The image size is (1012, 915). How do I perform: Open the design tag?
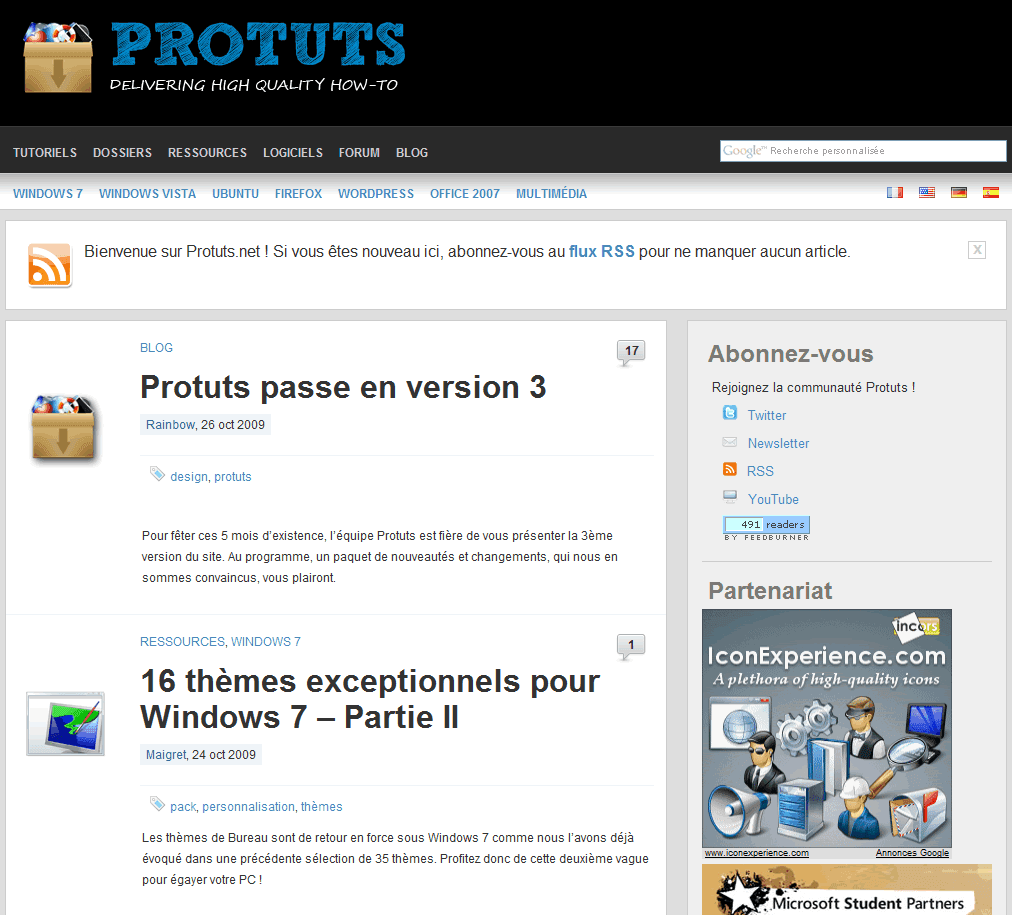coord(189,477)
